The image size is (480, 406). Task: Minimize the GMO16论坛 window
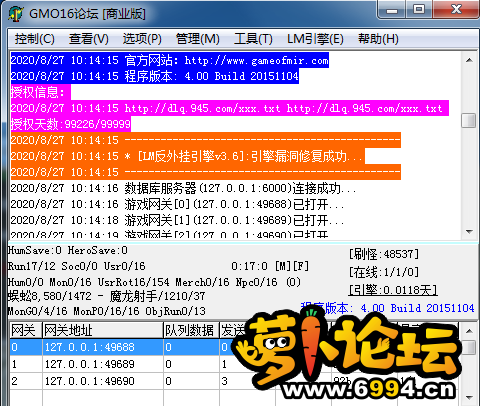(392, 9)
